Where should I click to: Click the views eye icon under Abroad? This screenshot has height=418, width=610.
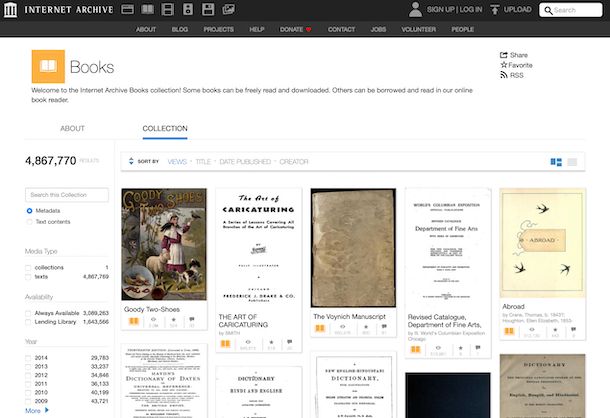coord(532,330)
